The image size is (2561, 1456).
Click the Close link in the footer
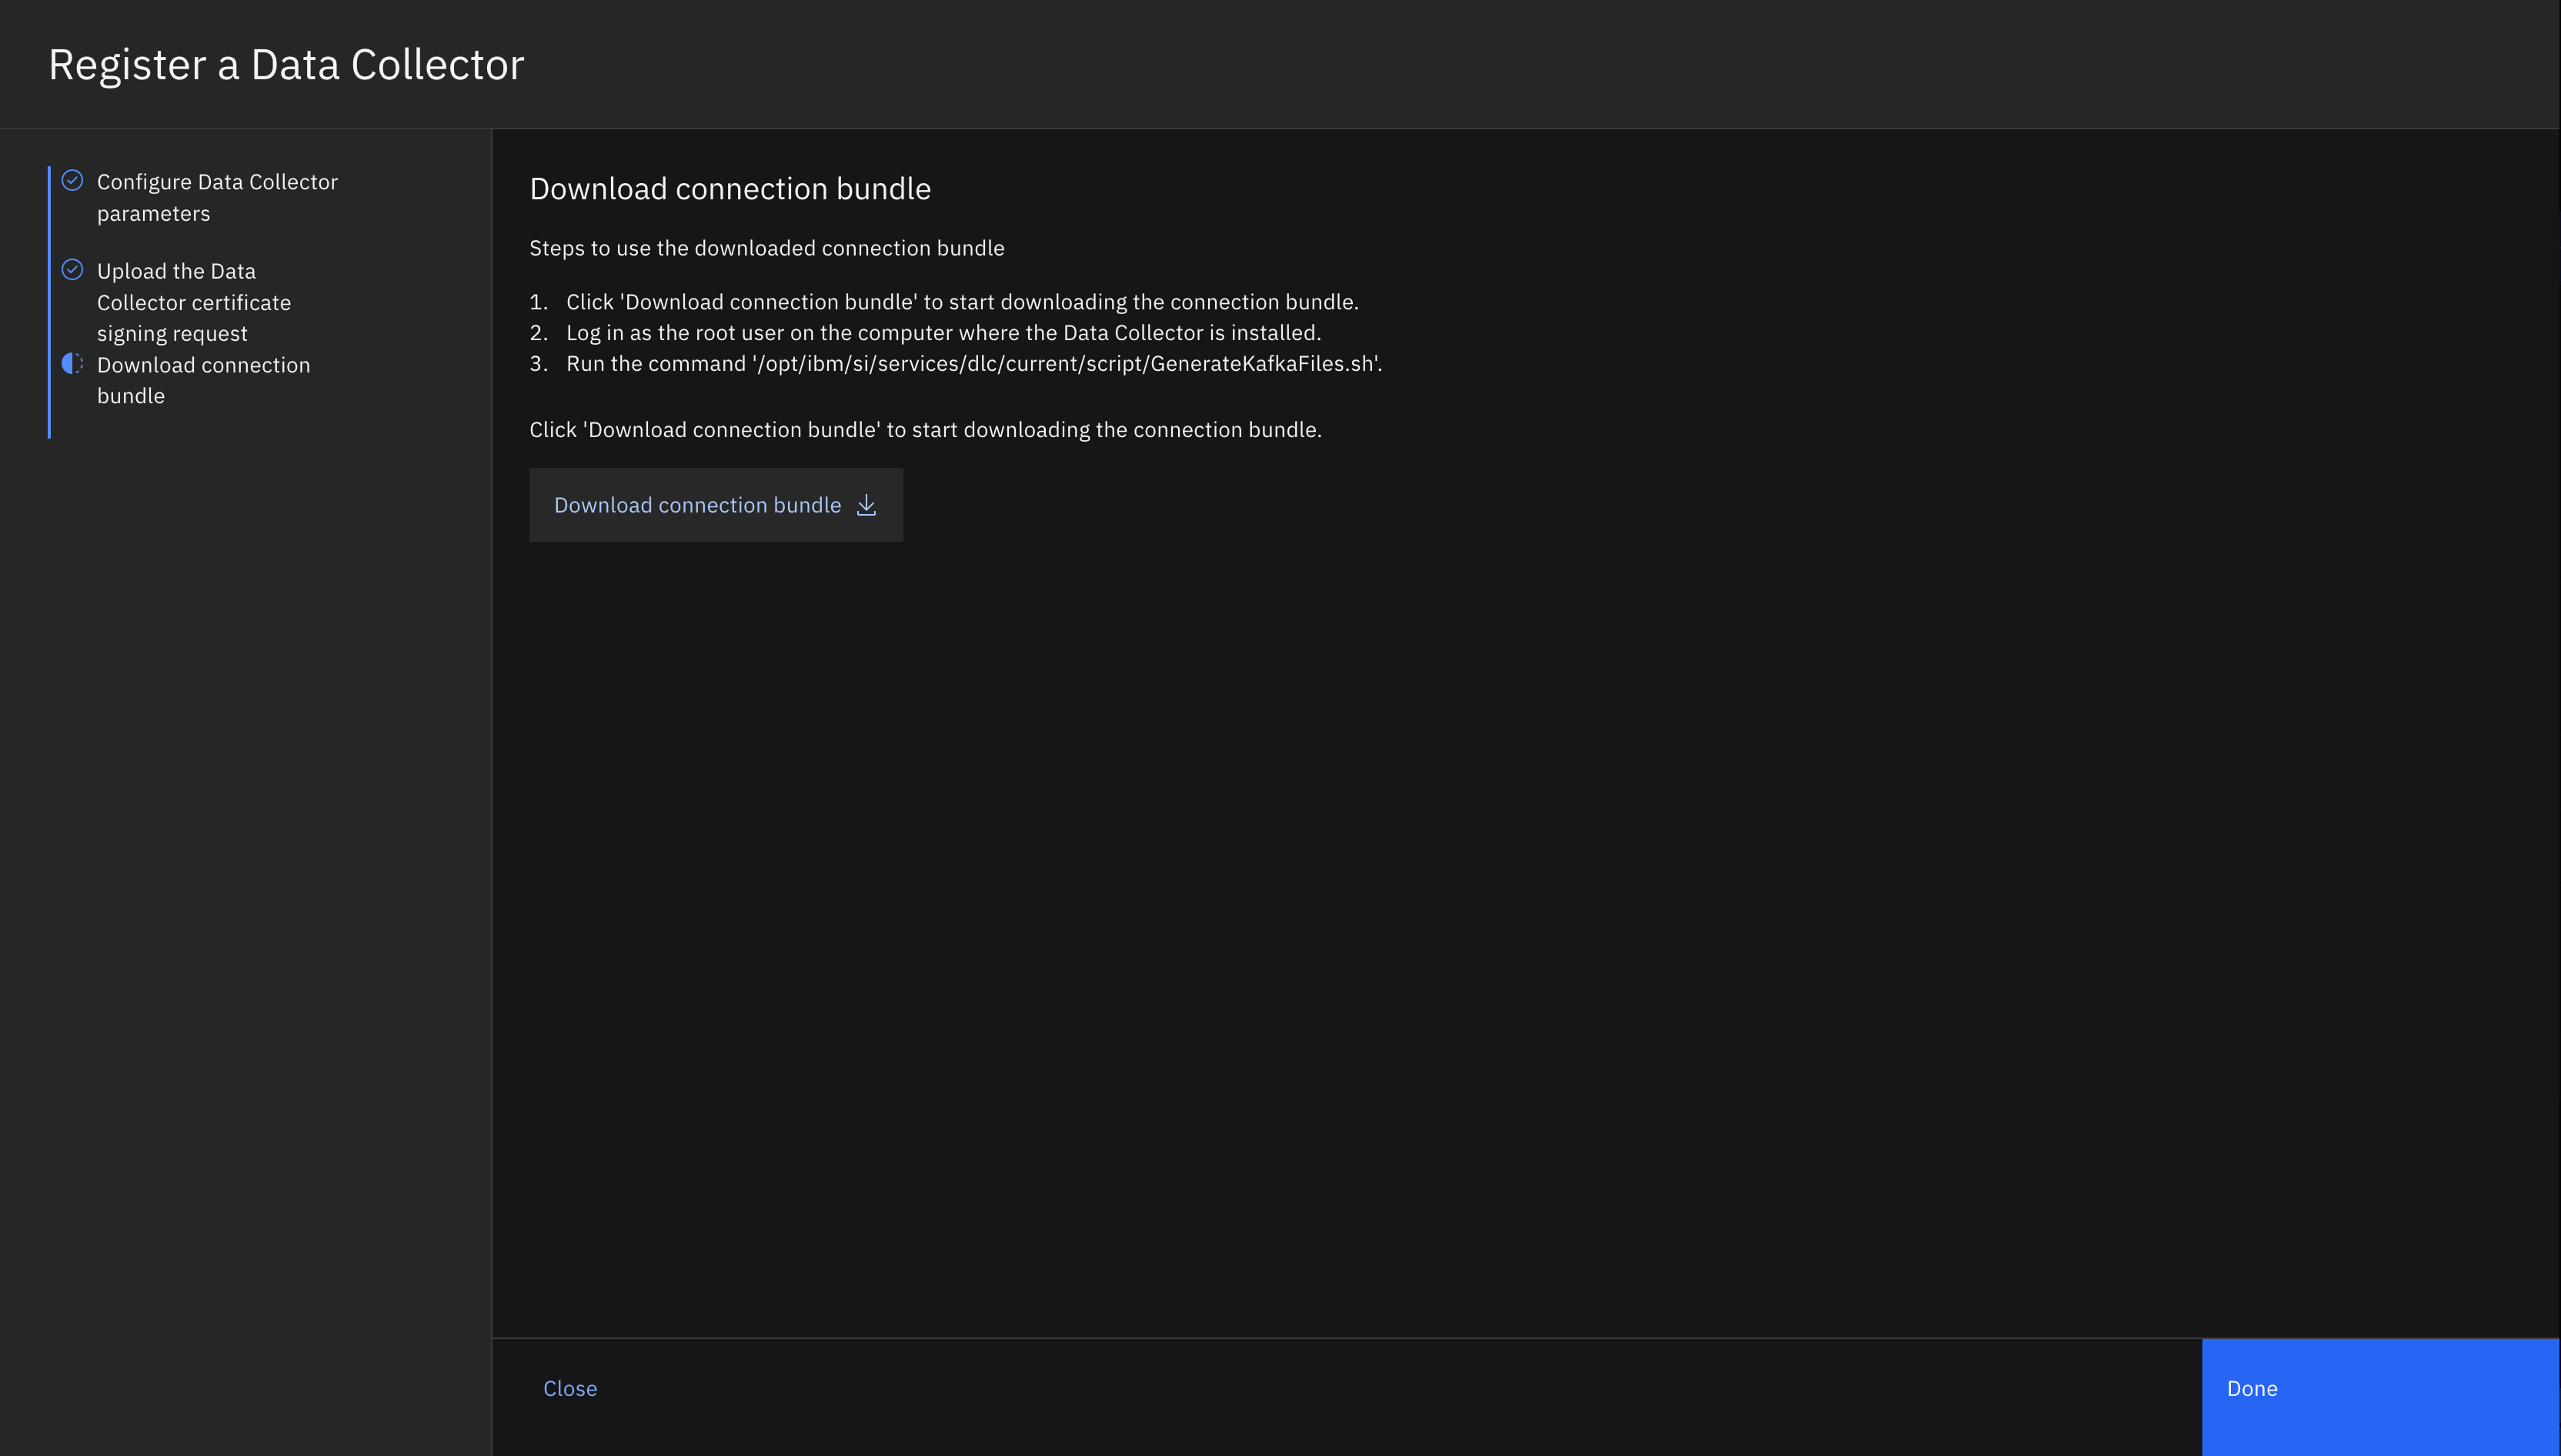570,1388
